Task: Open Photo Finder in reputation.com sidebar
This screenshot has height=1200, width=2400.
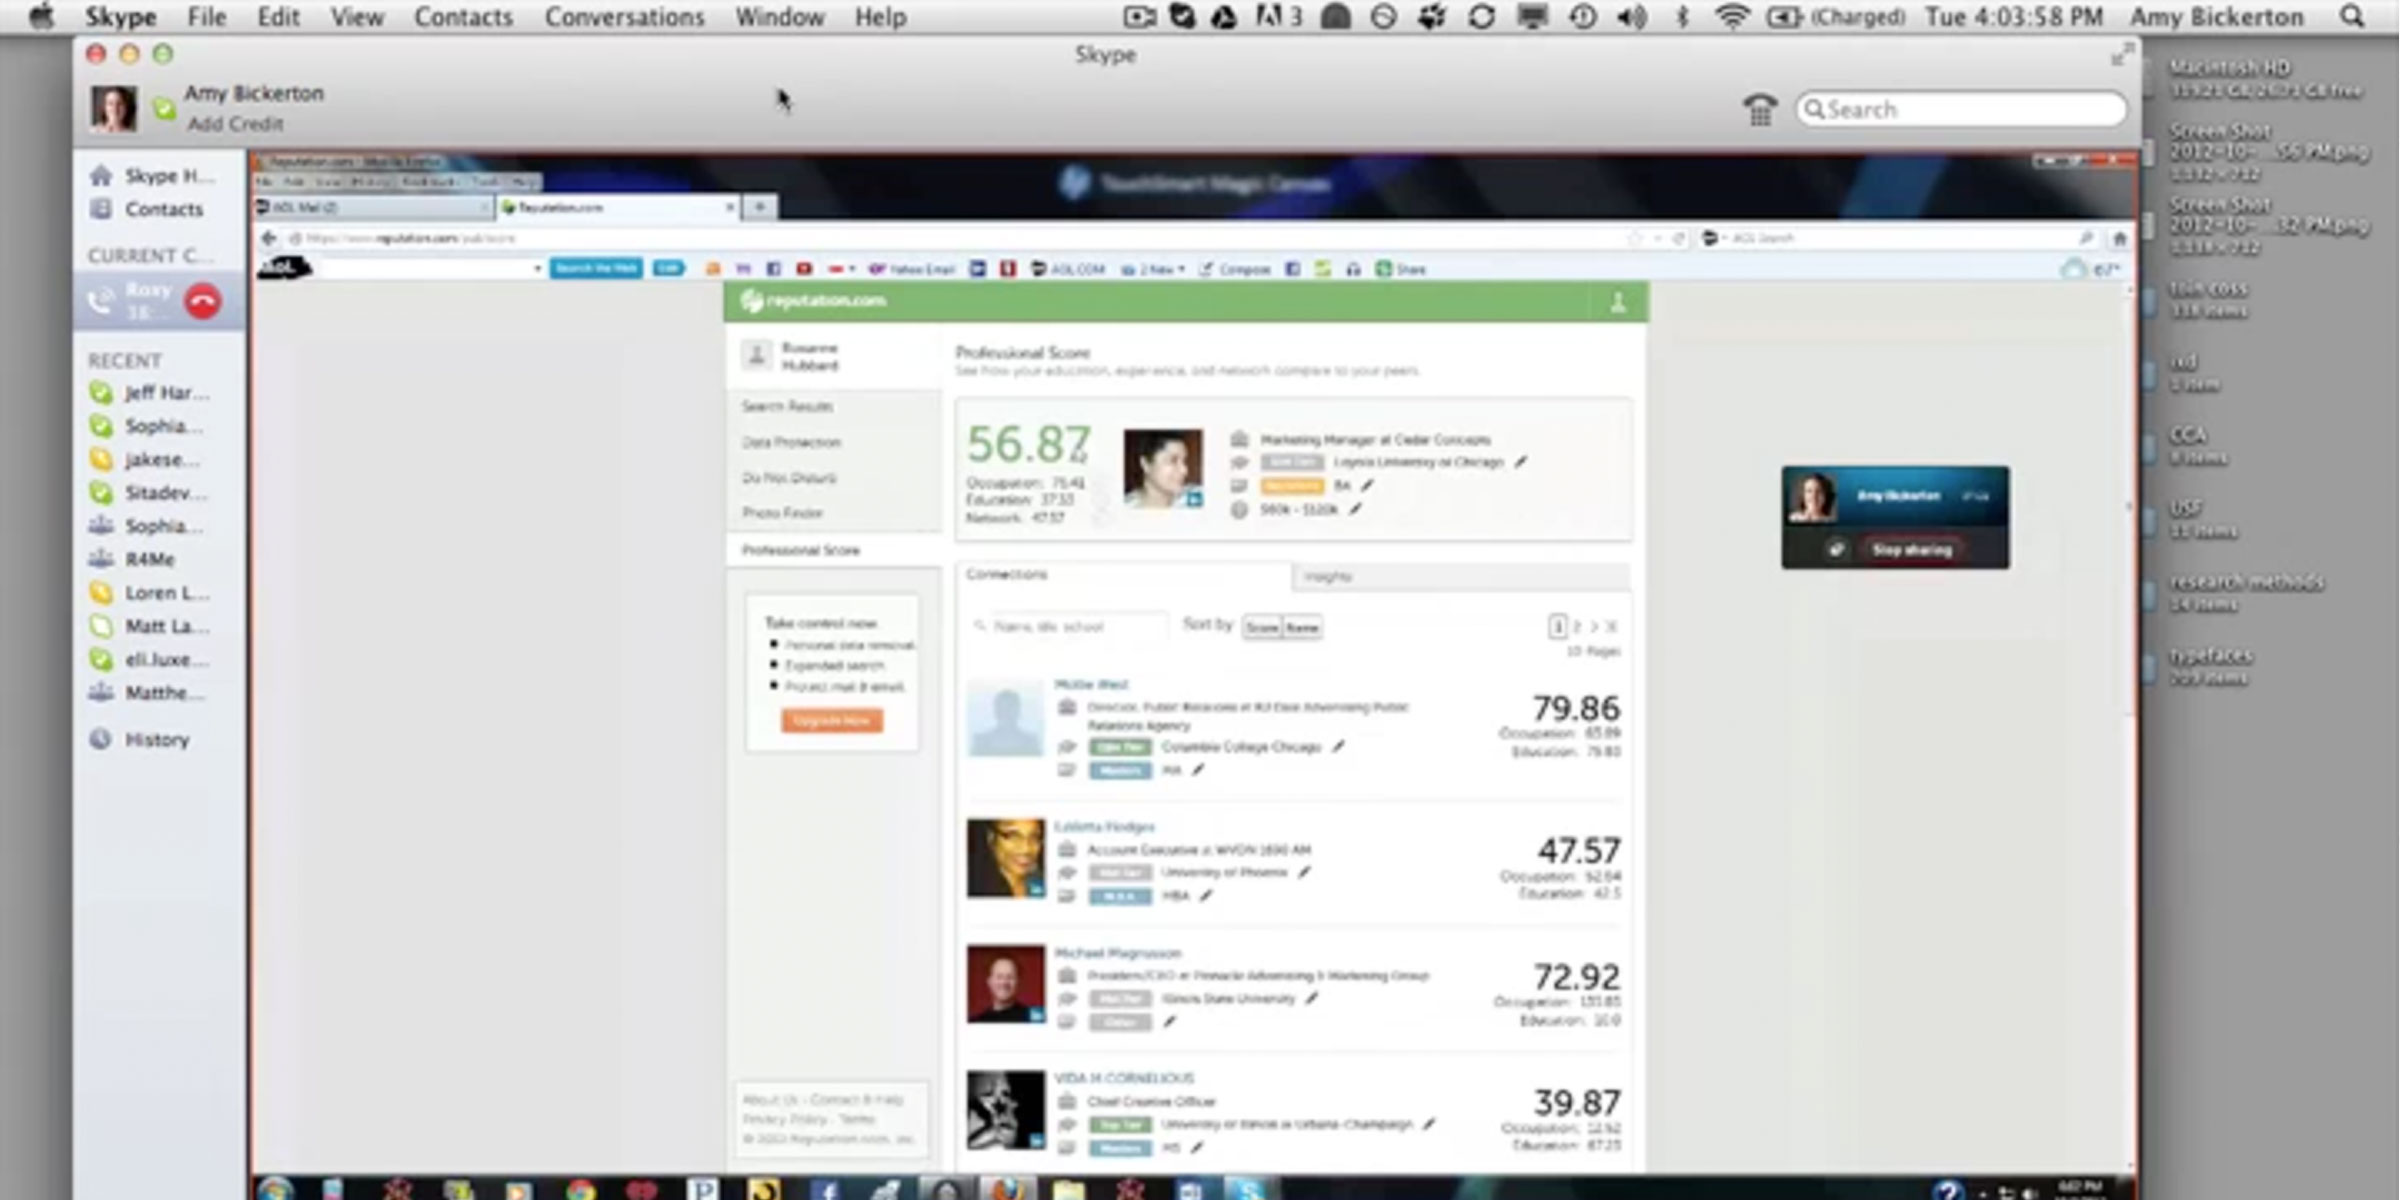Action: (782, 513)
